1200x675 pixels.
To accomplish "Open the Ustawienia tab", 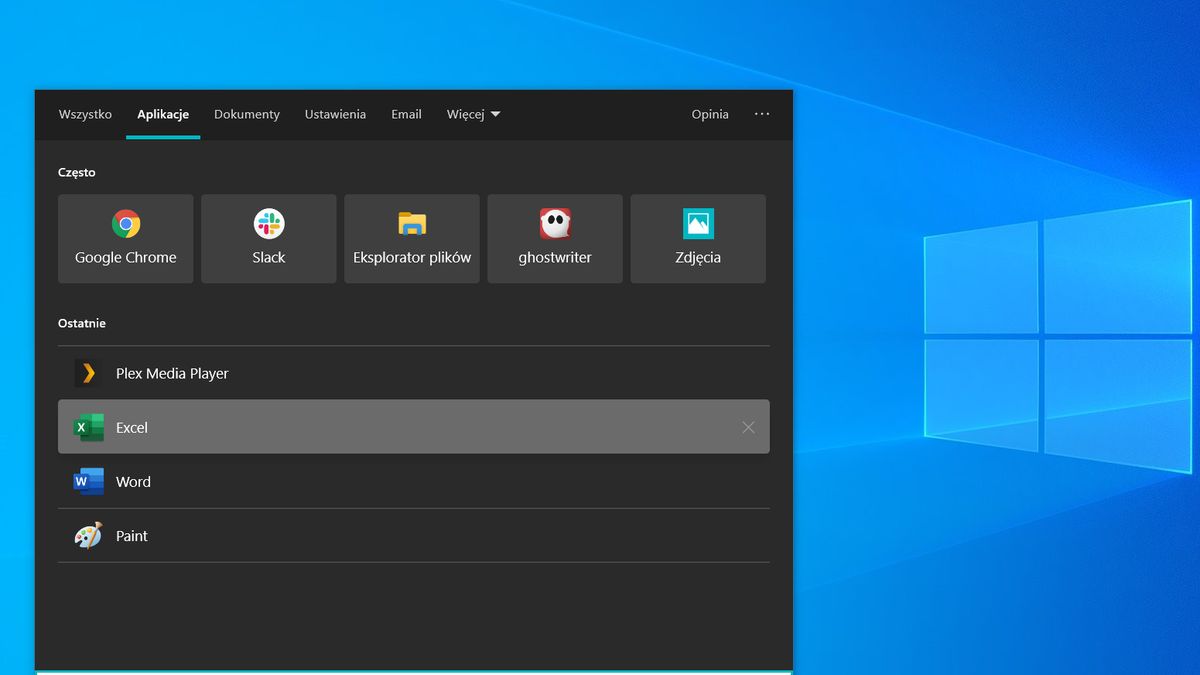I will point(335,114).
